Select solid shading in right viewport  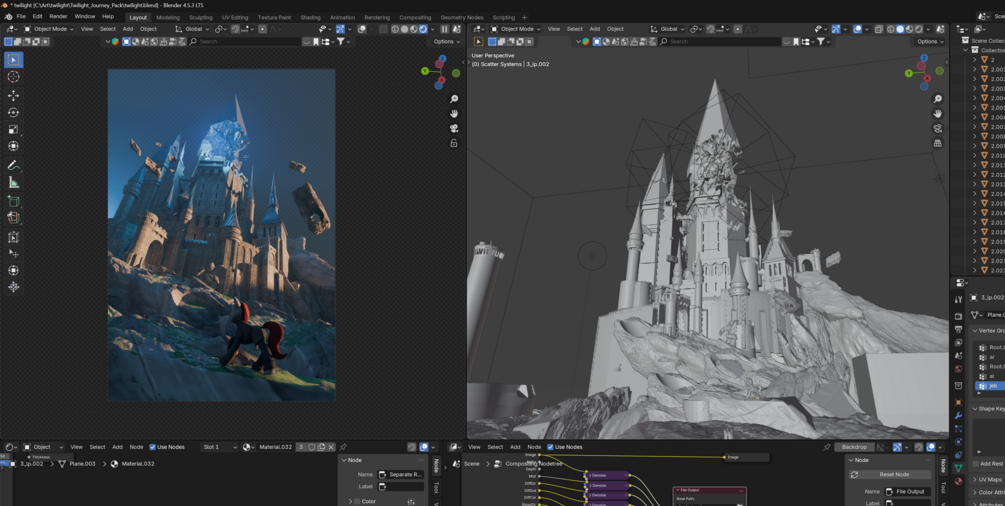(x=900, y=29)
